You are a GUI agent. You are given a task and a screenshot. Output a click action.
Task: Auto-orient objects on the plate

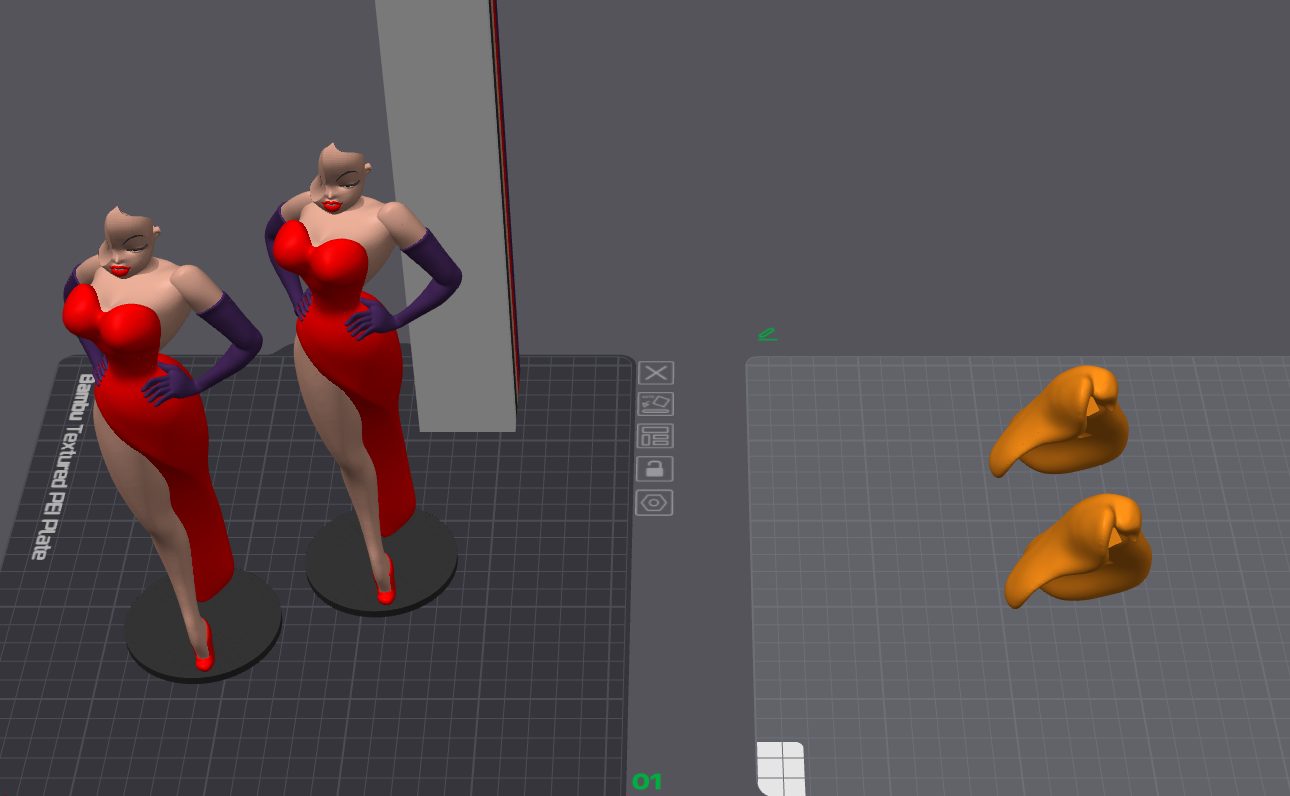pos(655,404)
